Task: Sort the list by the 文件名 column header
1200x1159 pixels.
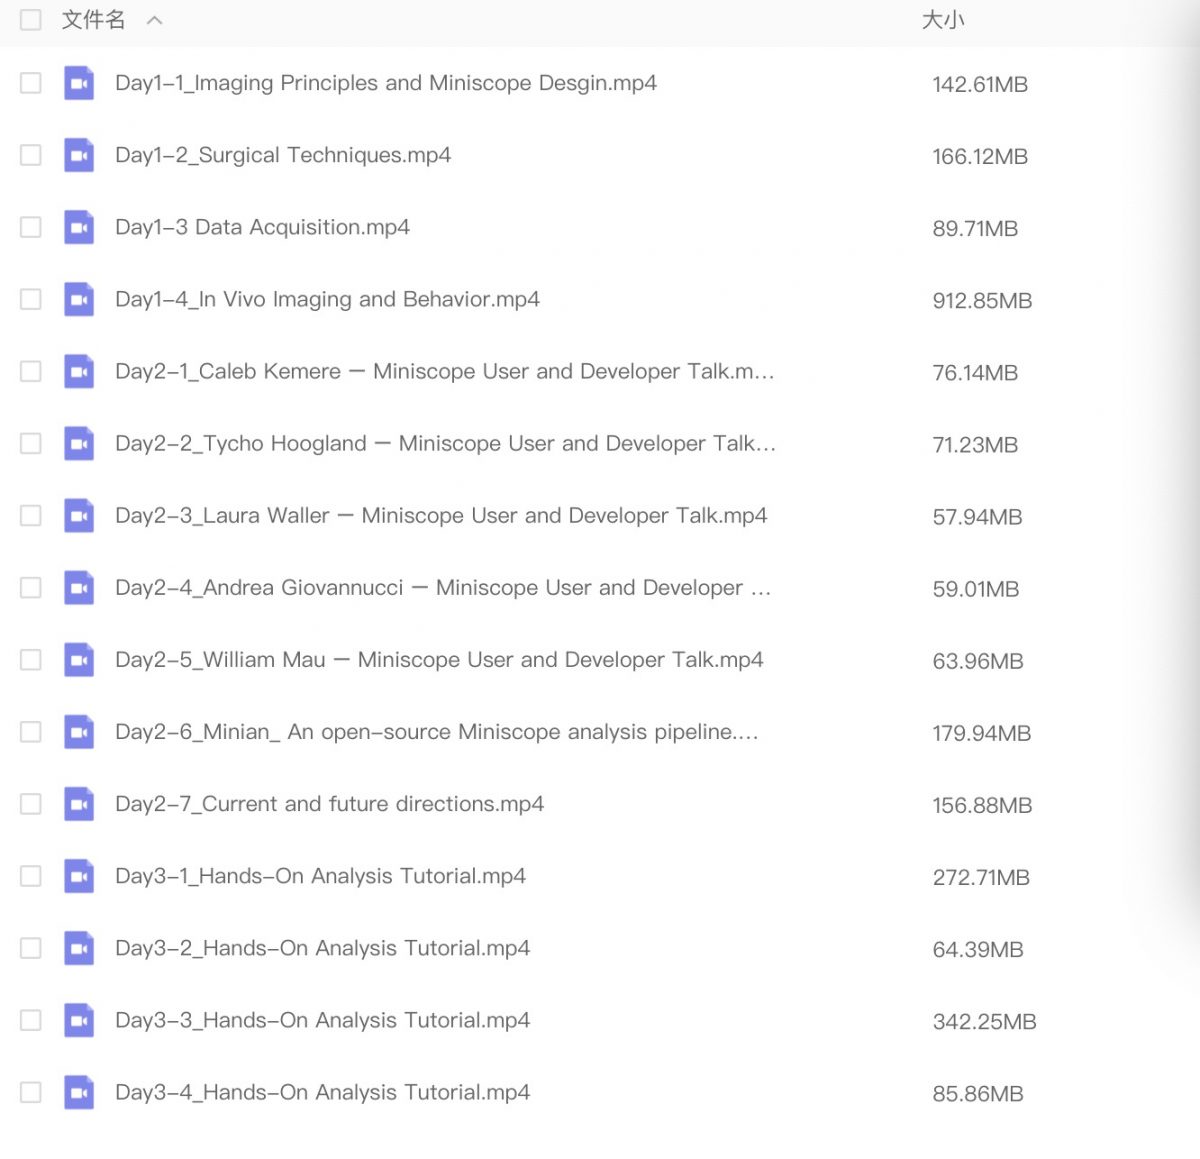Action: 93,20
